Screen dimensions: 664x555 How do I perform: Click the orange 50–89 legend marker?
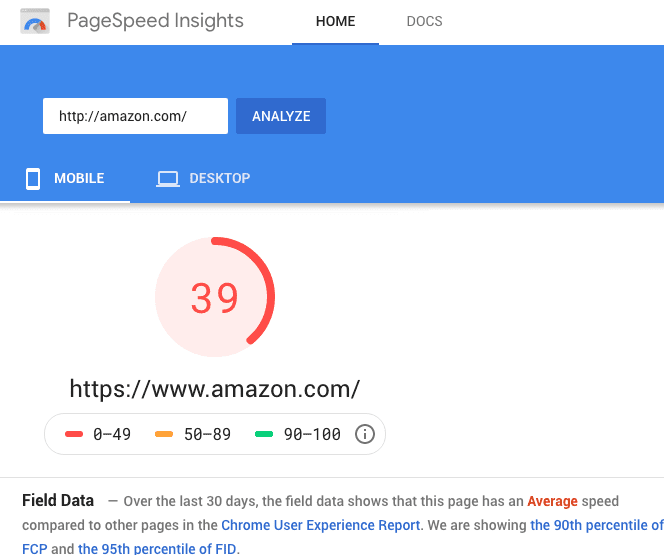164,434
